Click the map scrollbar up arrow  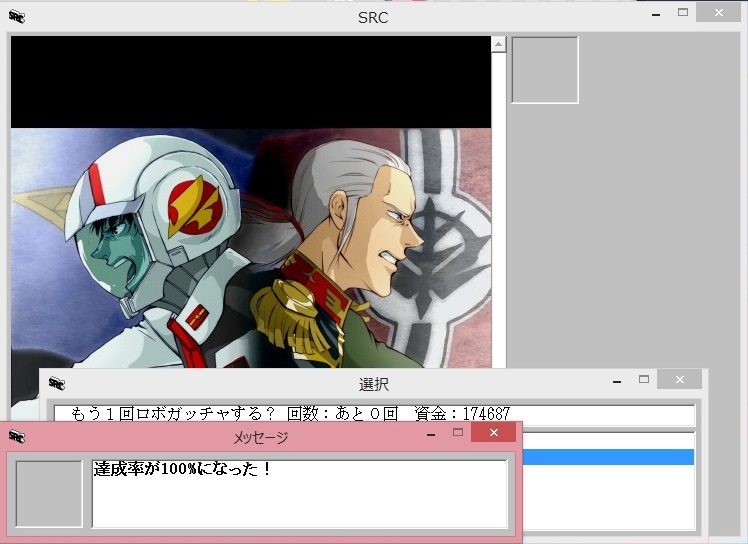(x=498, y=44)
